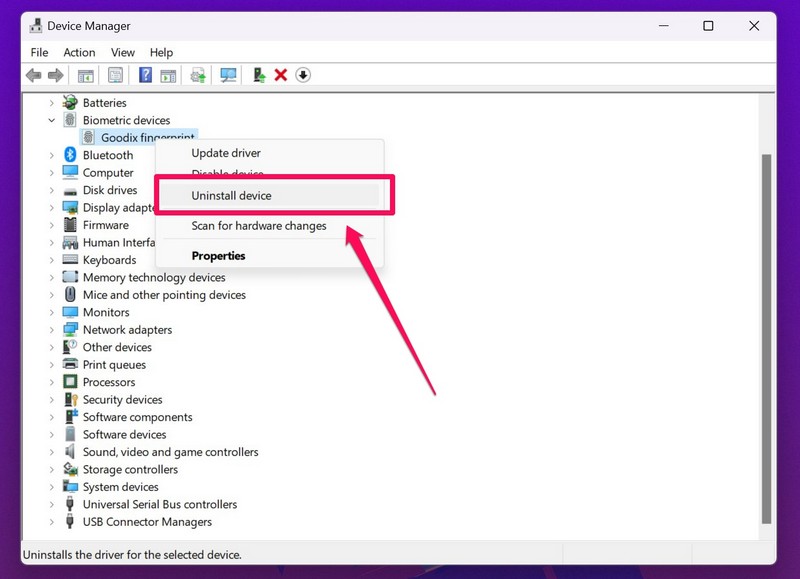Maximize the Device Manager window

708,26
